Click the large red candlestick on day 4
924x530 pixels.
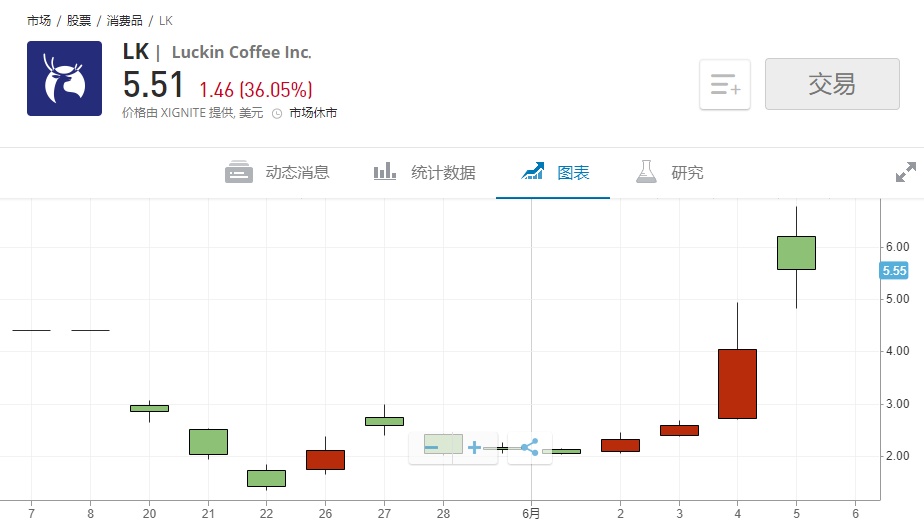737,383
